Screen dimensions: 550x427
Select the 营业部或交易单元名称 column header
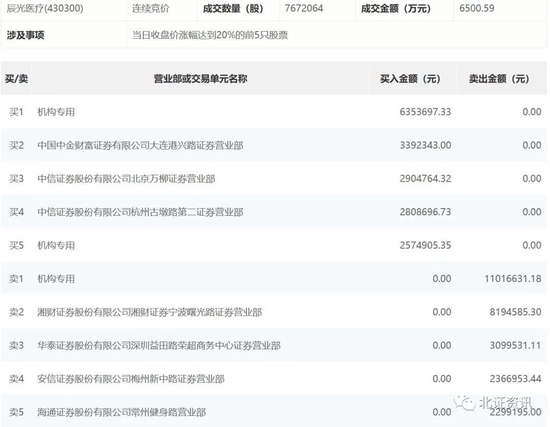[200, 79]
